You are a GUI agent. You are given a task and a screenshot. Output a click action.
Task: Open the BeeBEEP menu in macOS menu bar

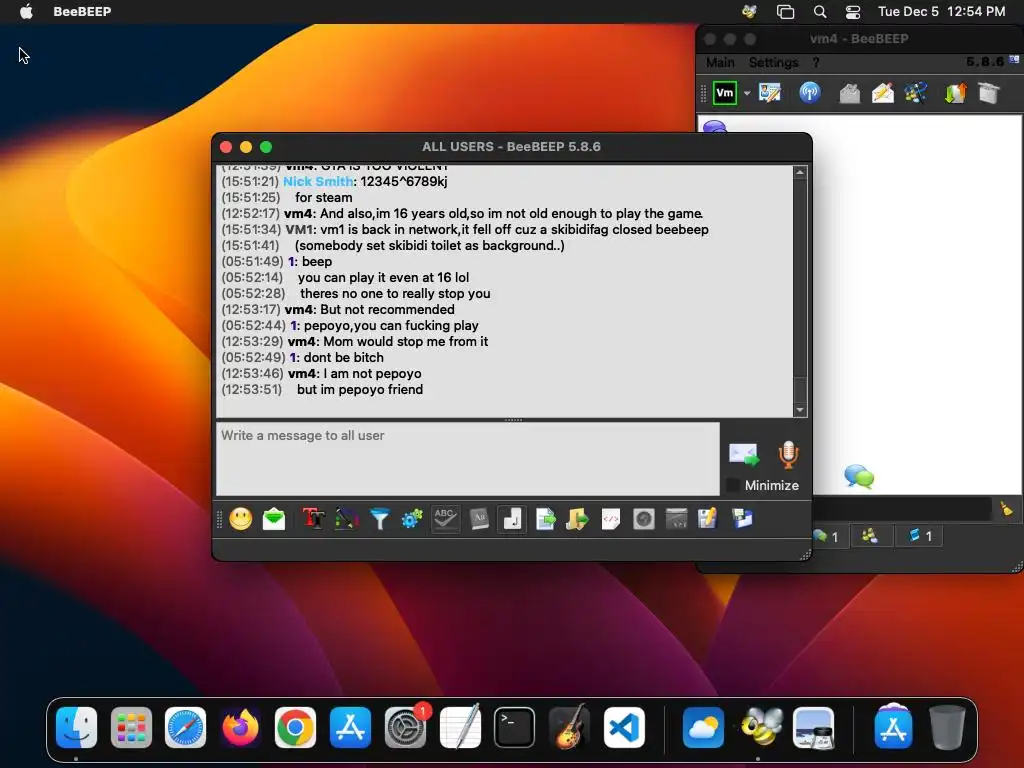coord(82,11)
